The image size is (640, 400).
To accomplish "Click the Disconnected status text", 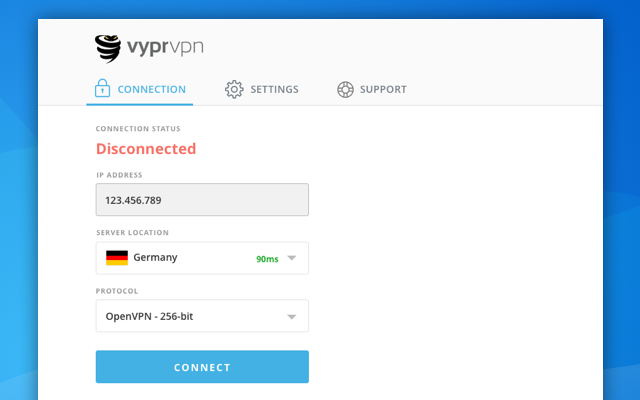I will pyautogui.click(x=146, y=149).
